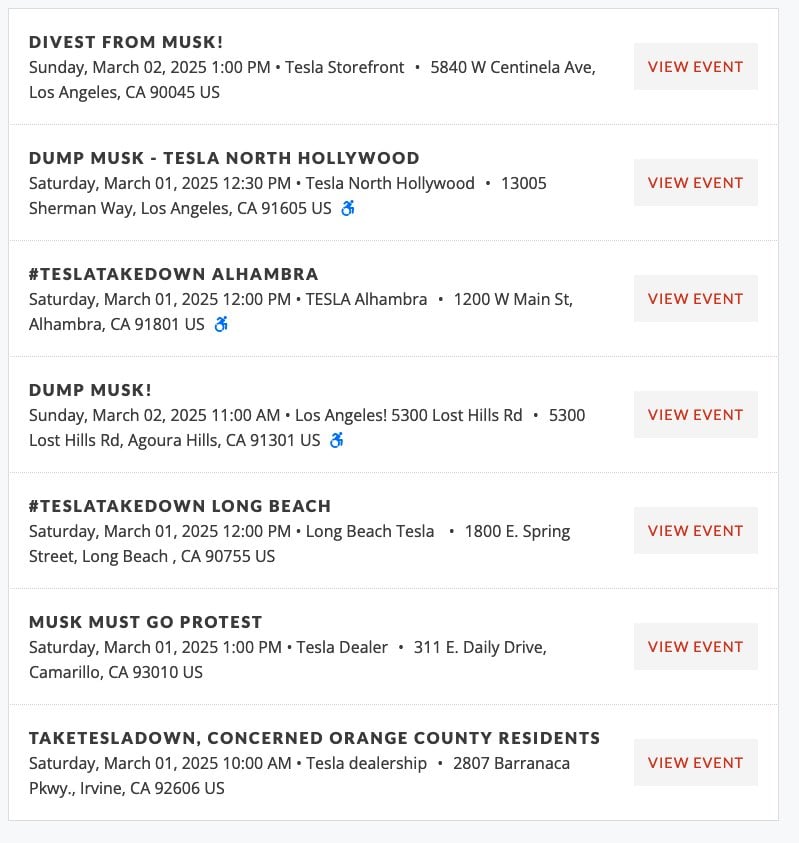Open View Event for Dump Musk Agoura Hills
The width and height of the screenshot is (799, 843).
coord(695,415)
